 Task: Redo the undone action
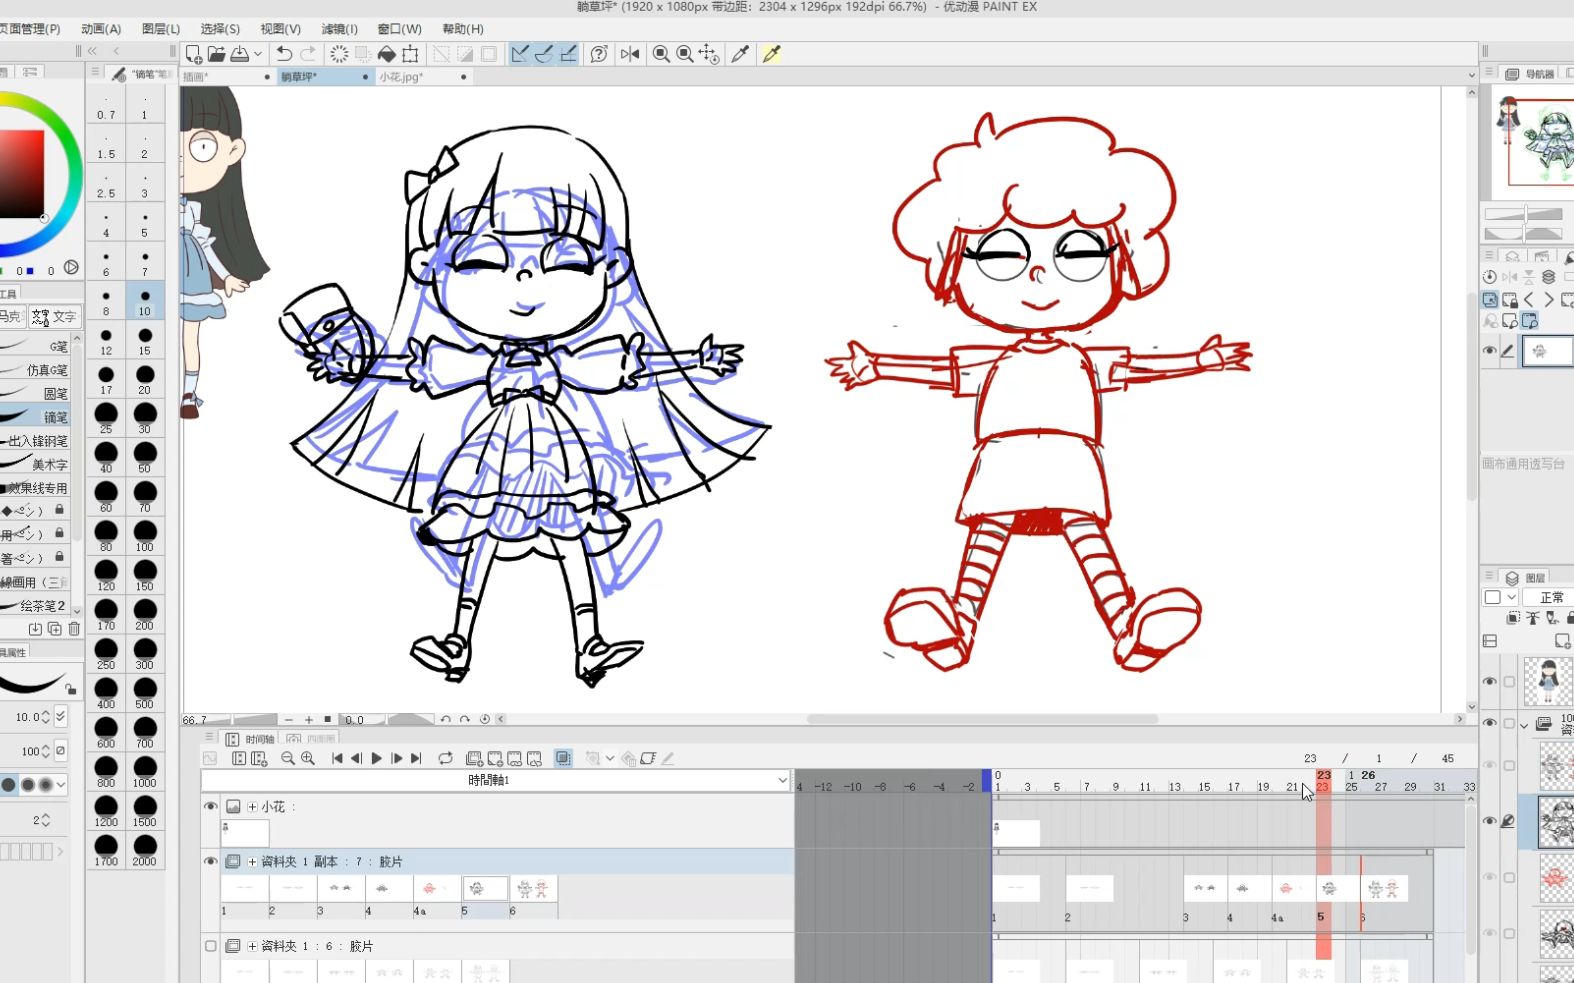(308, 54)
